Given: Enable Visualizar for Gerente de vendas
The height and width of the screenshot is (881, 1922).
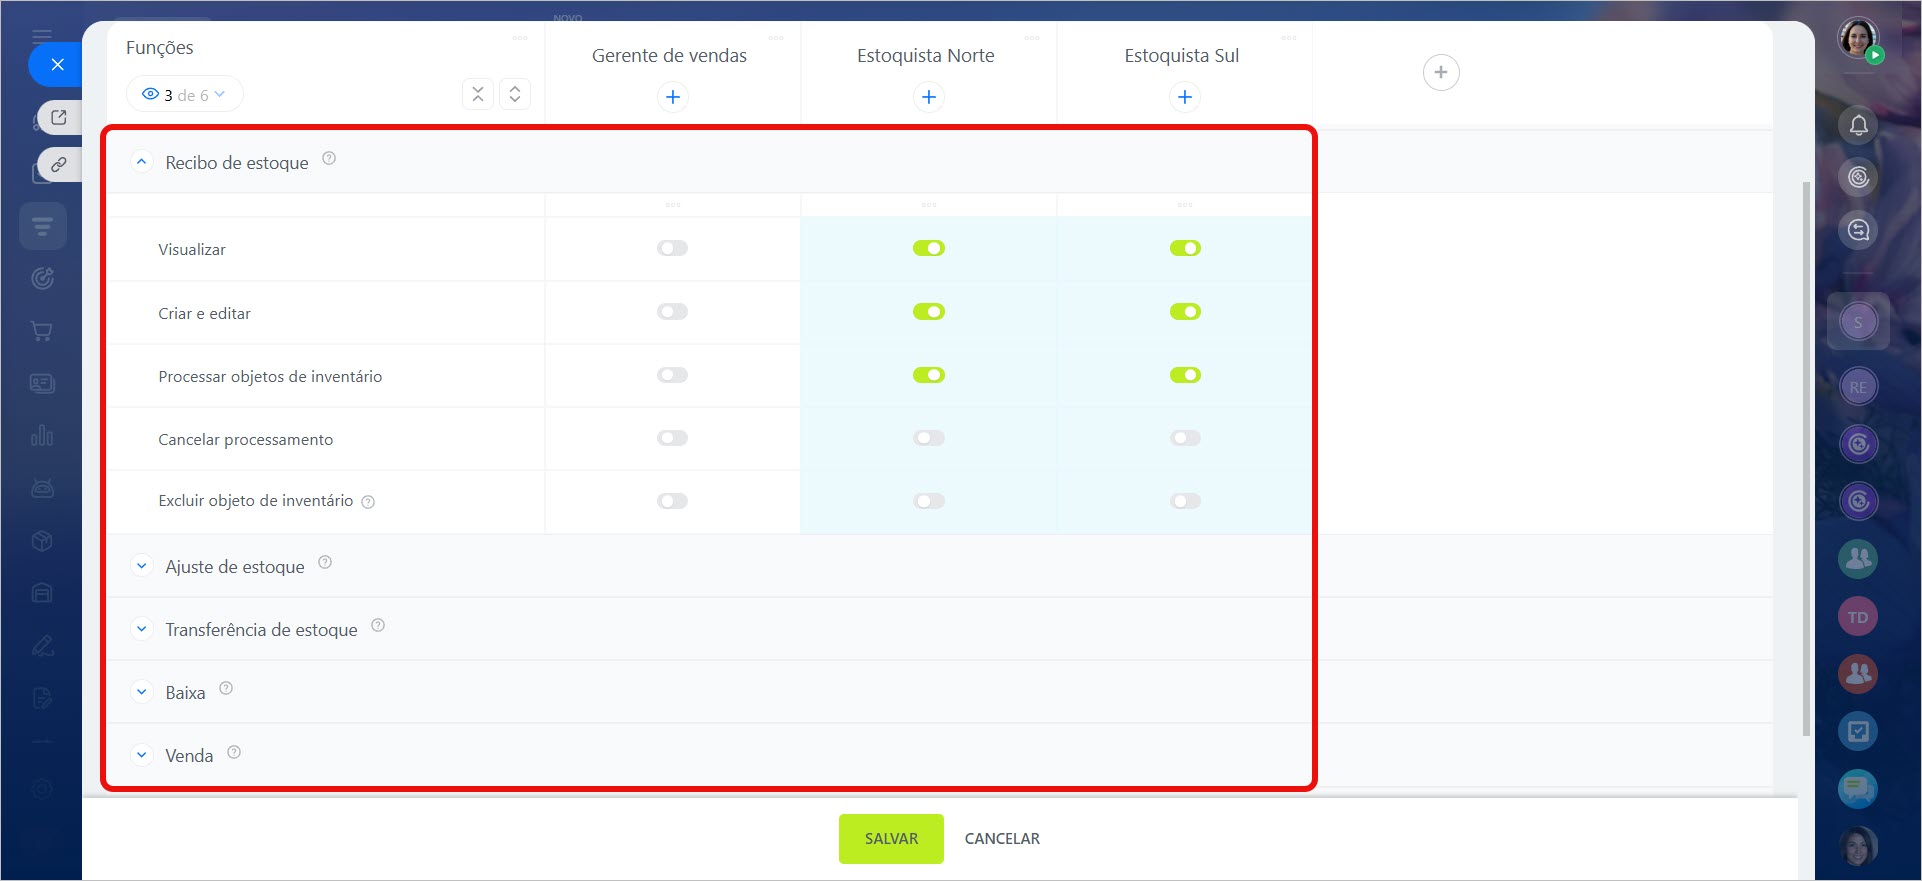Looking at the screenshot, I should 673,248.
